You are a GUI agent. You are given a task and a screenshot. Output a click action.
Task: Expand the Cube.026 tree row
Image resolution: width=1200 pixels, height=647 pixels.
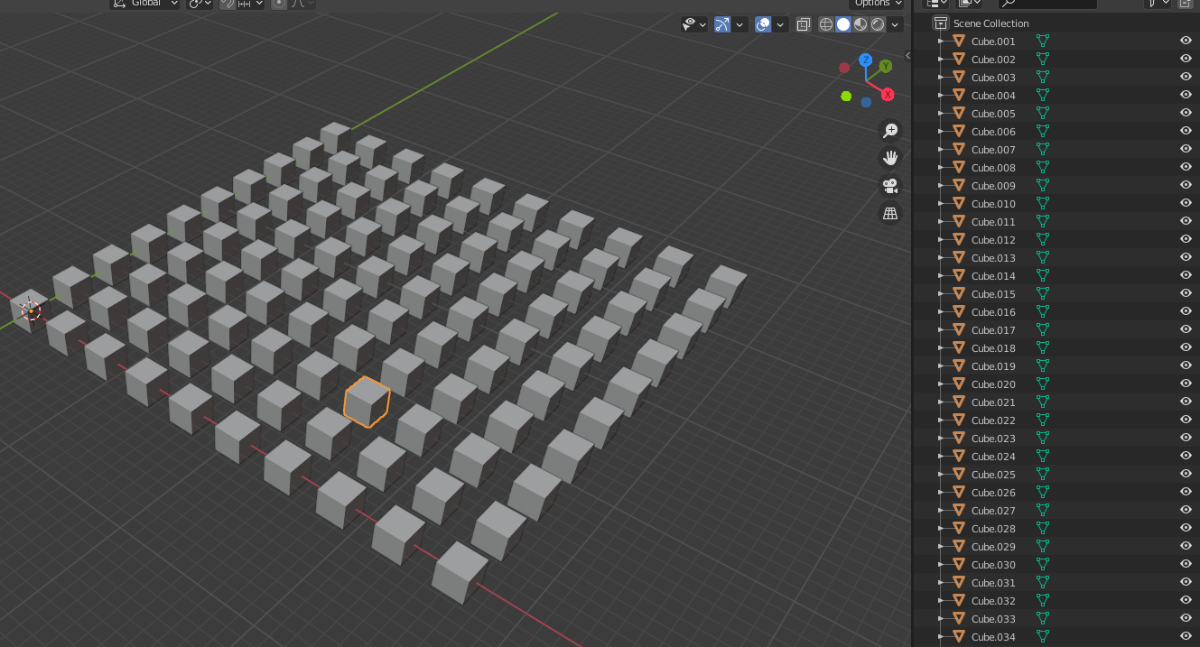(941, 492)
